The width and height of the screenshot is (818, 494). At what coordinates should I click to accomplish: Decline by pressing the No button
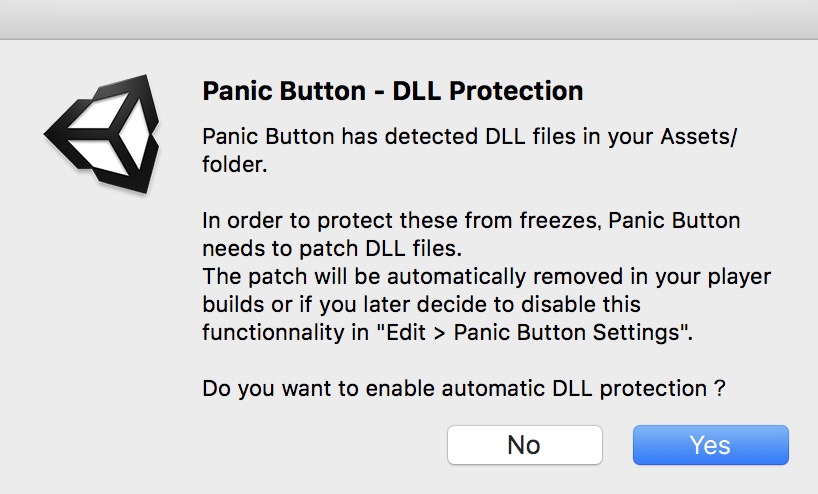coord(524,445)
